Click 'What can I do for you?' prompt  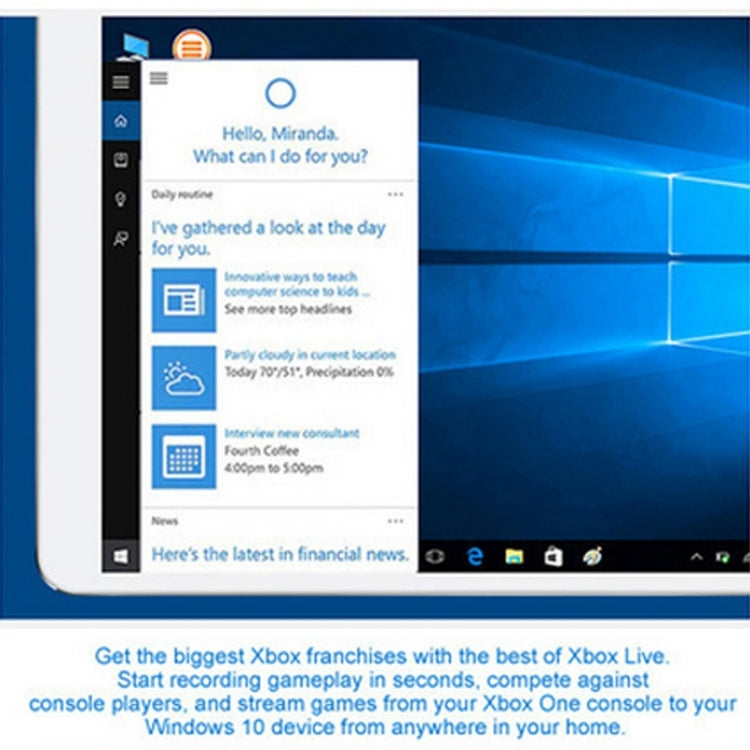pos(280,156)
